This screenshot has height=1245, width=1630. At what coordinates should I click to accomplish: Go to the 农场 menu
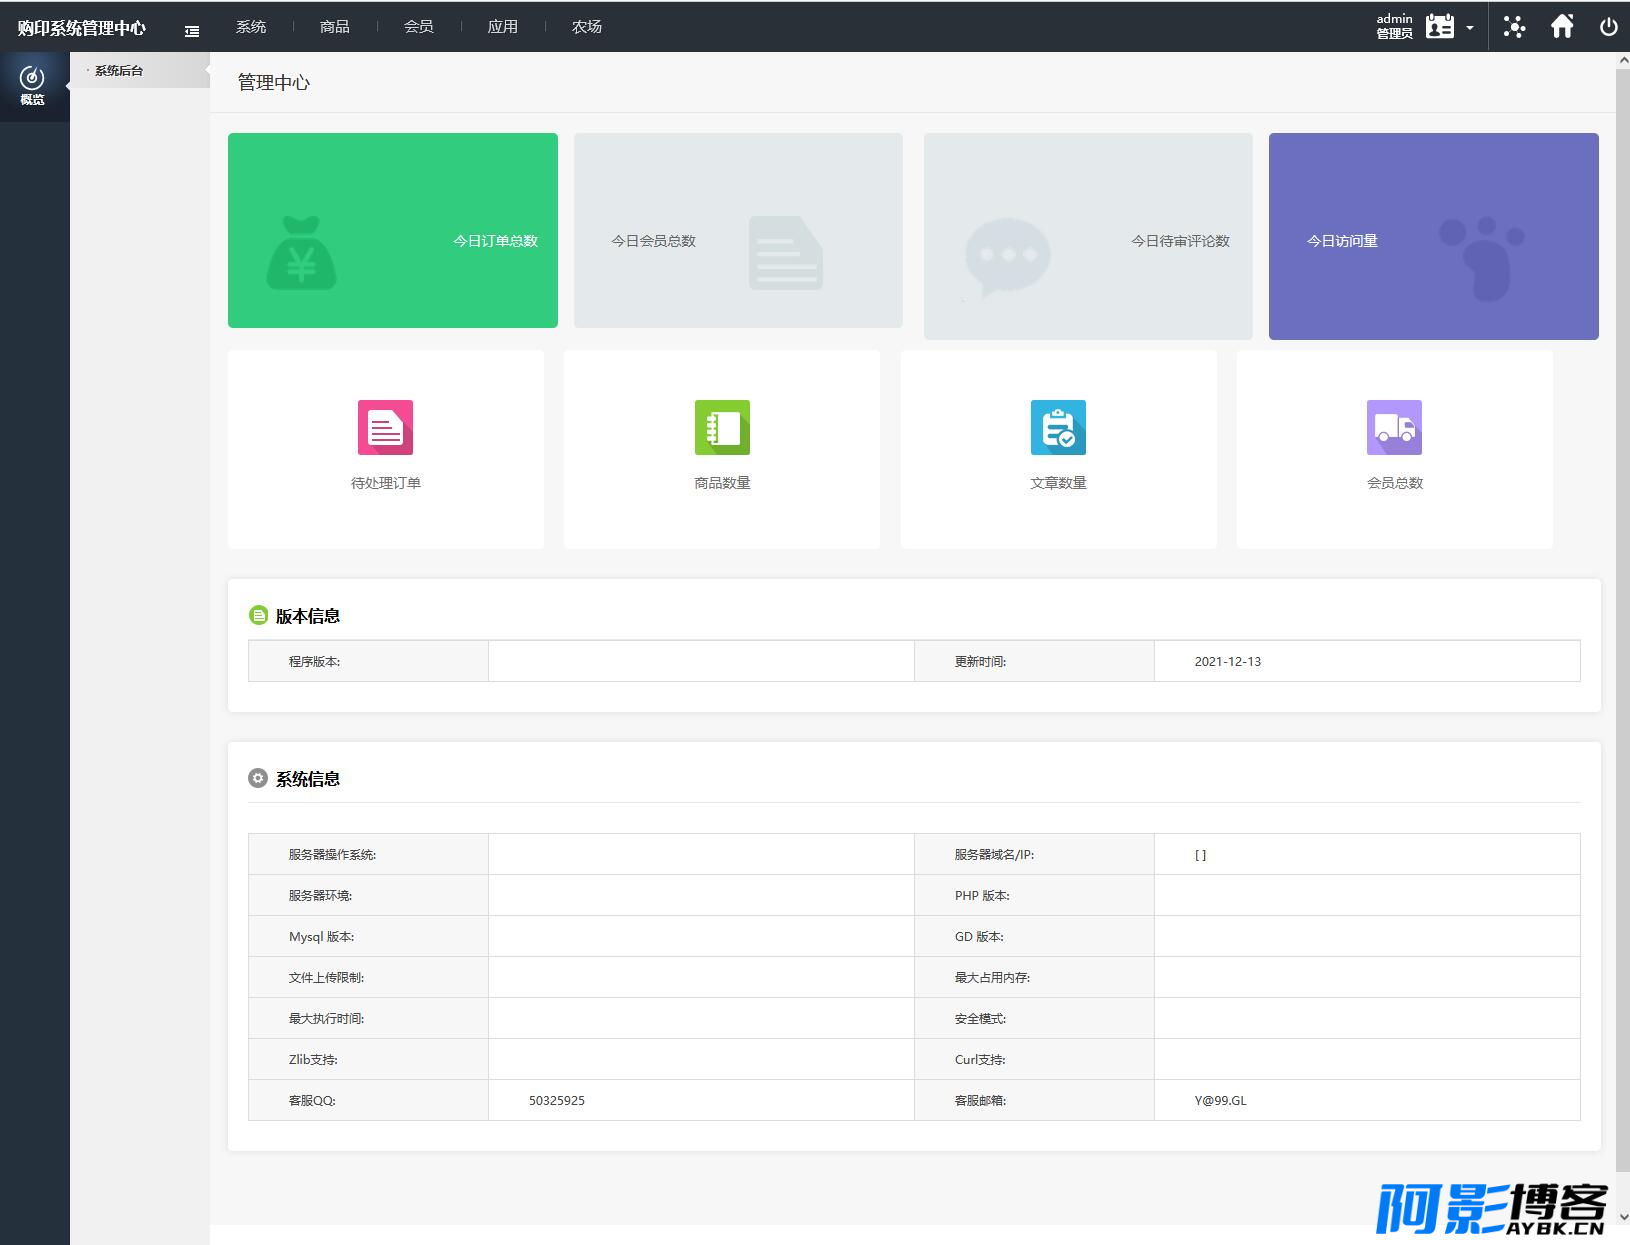(587, 27)
